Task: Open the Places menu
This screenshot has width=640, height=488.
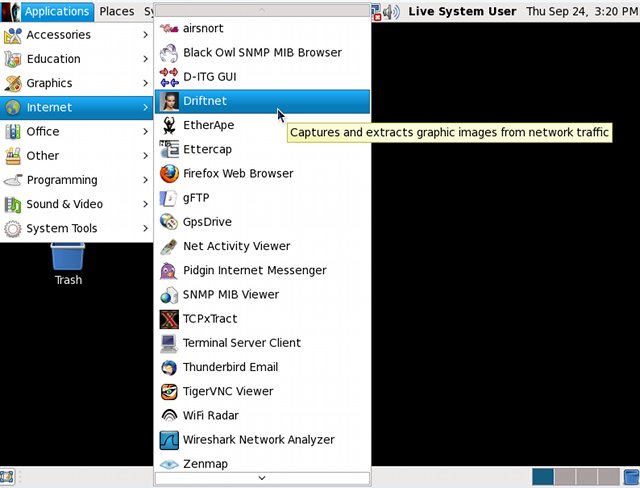Action: click(x=117, y=11)
